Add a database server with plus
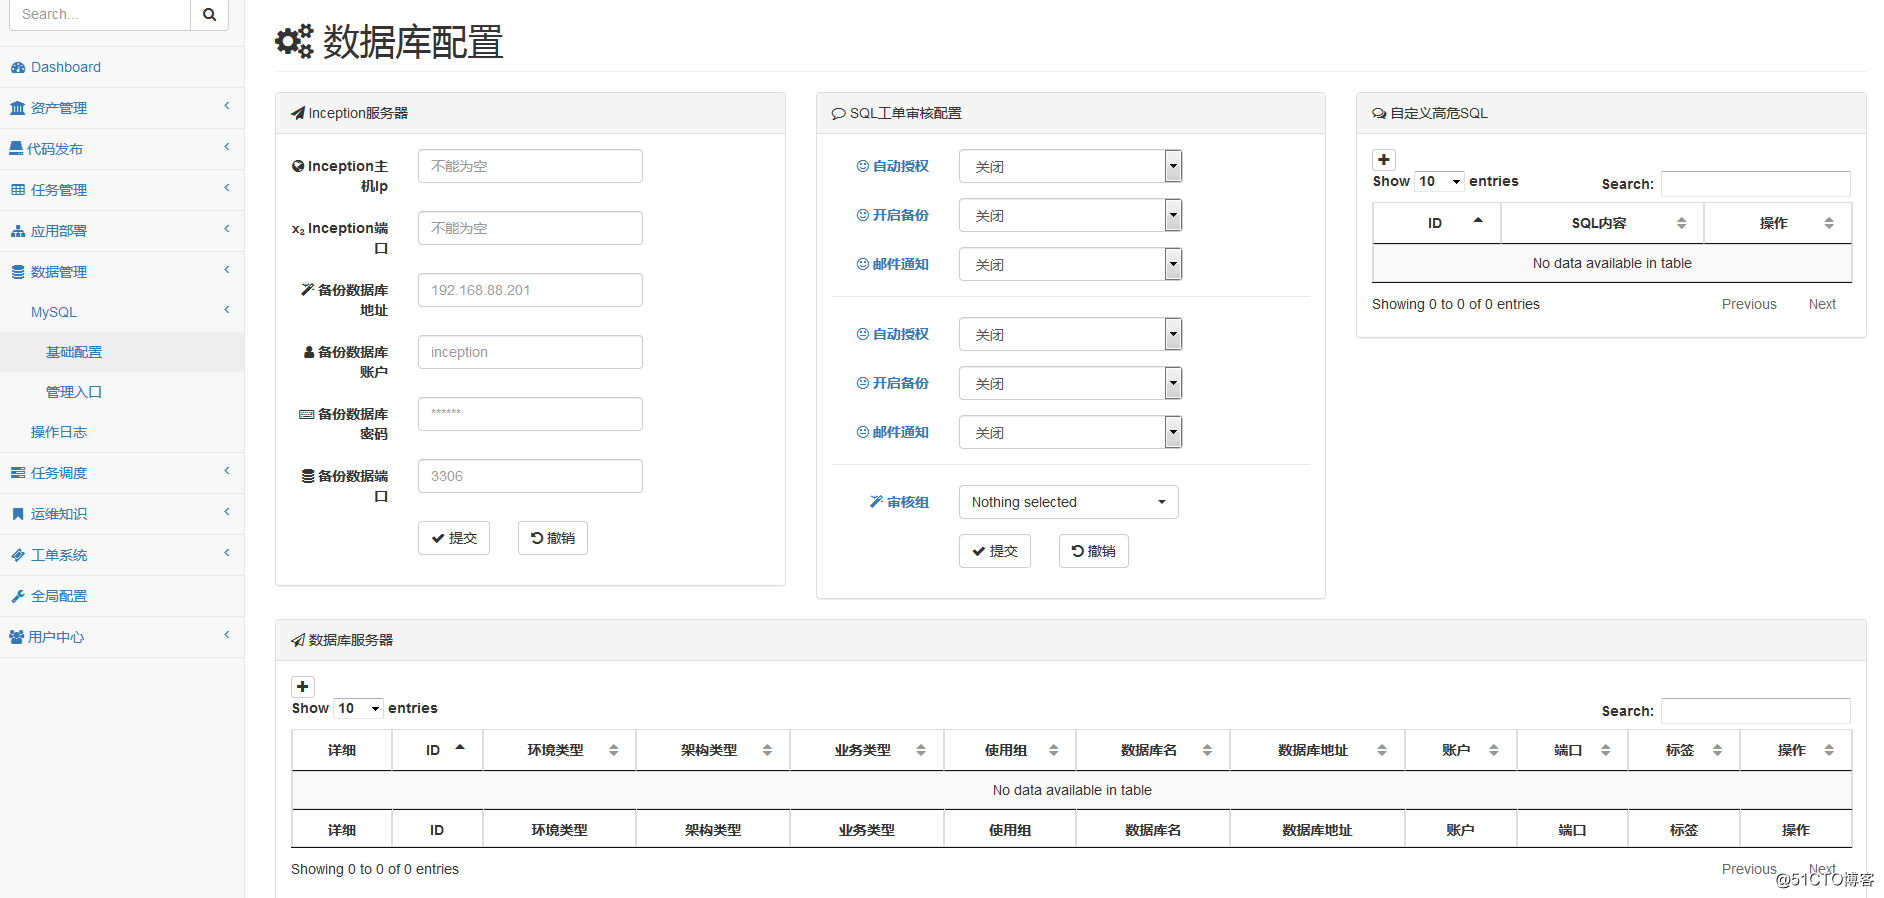1884x898 pixels. (x=303, y=687)
